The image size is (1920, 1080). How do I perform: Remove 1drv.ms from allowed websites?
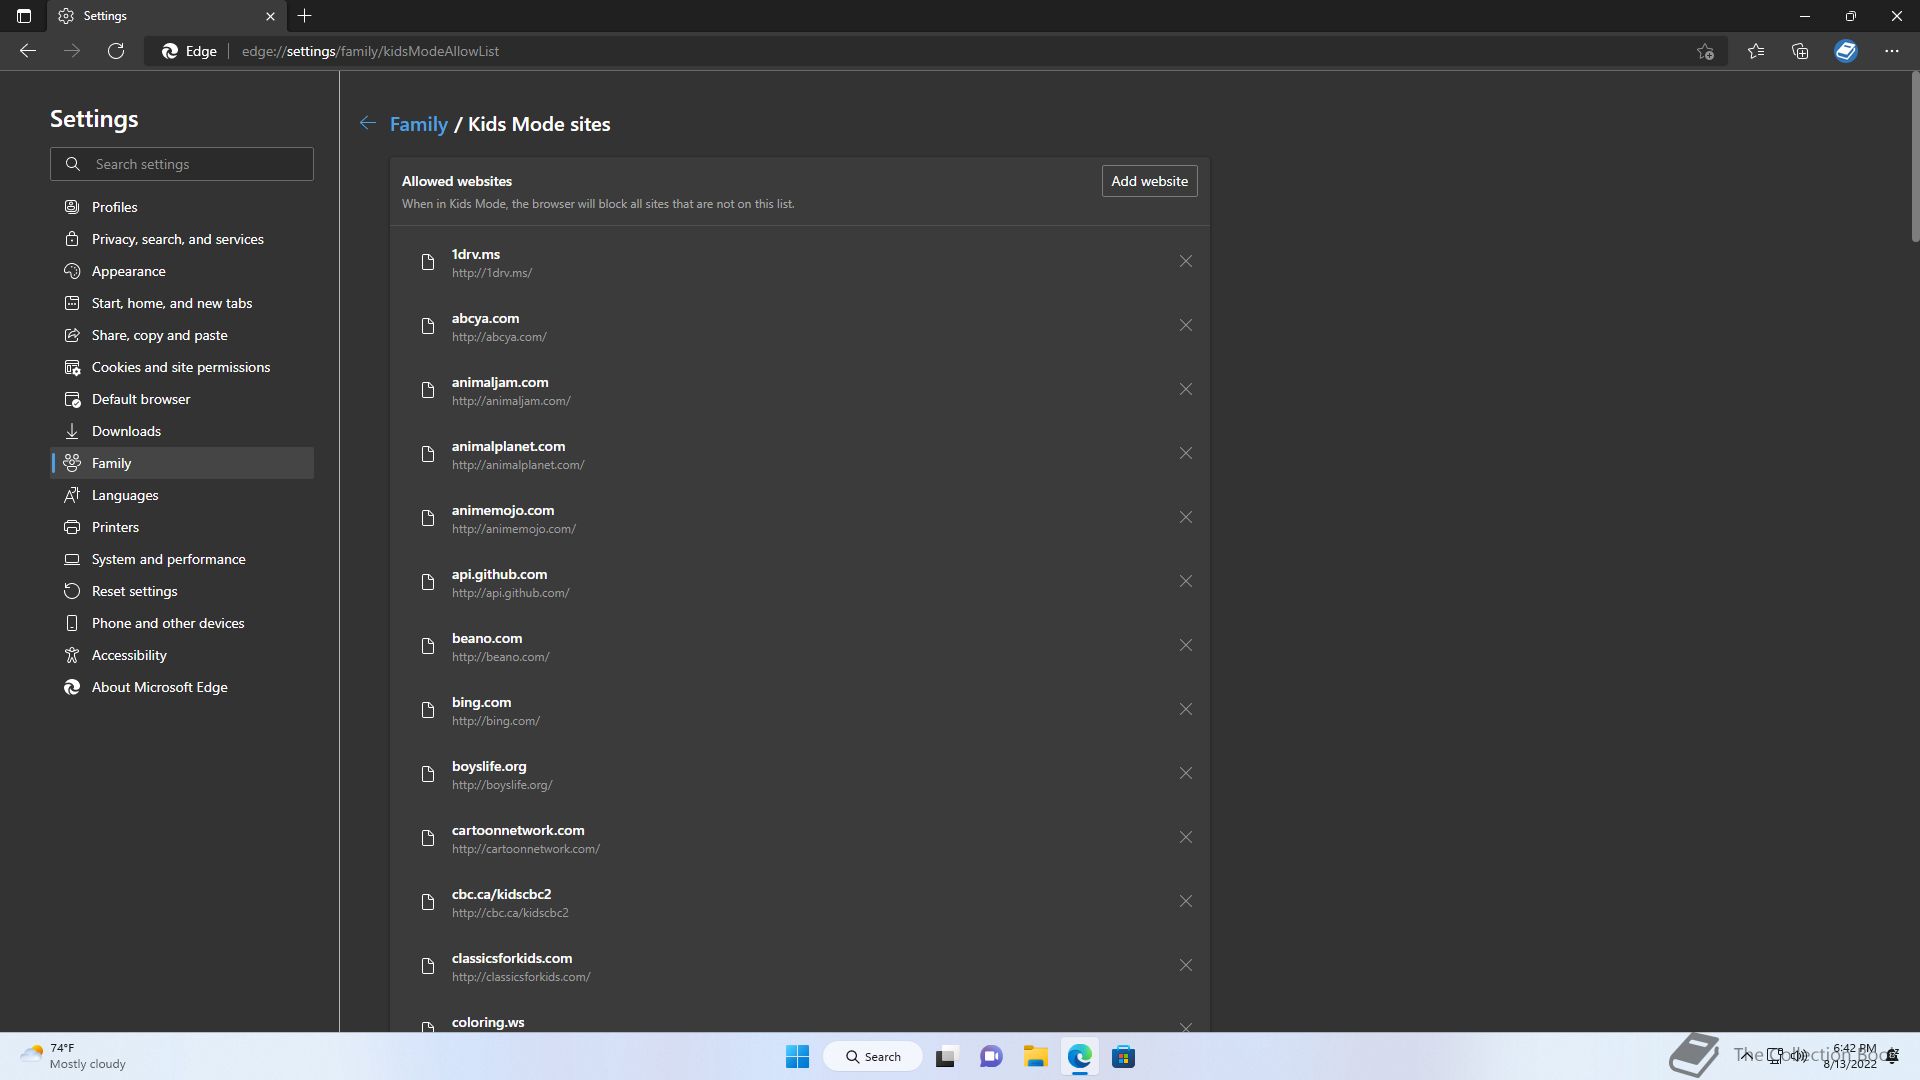(x=1185, y=262)
